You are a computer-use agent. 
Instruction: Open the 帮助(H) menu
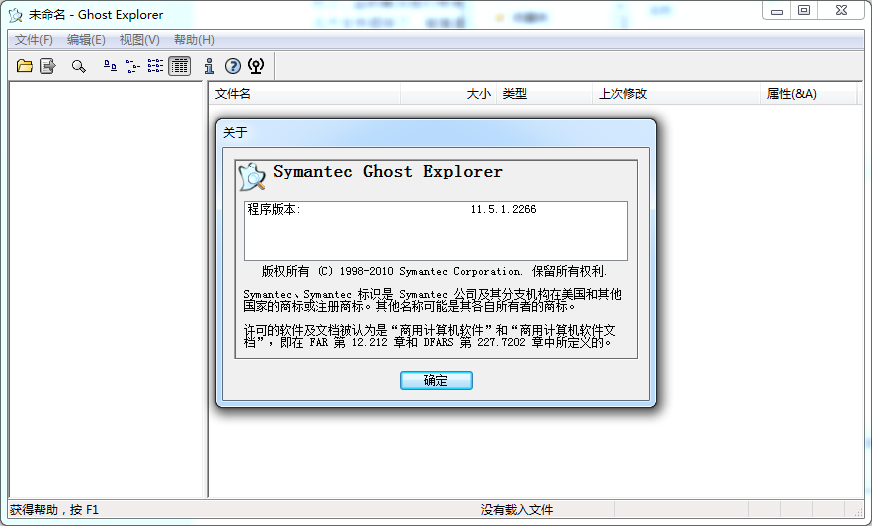click(194, 40)
